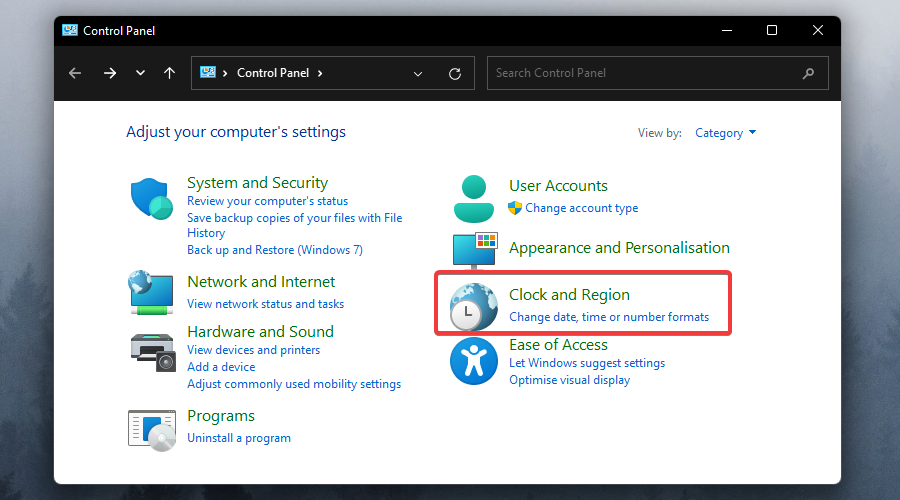This screenshot has width=900, height=500.
Task: Open User Accounts heading
Action: click(558, 186)
